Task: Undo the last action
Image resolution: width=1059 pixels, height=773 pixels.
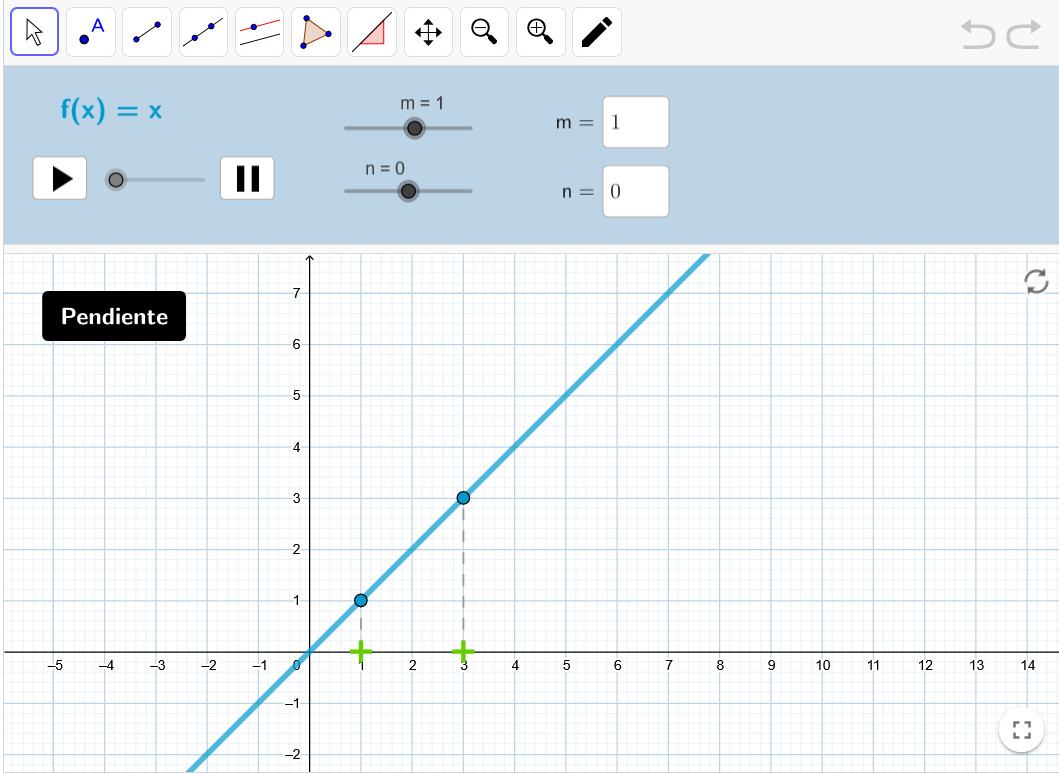Action: pos(978,35)
